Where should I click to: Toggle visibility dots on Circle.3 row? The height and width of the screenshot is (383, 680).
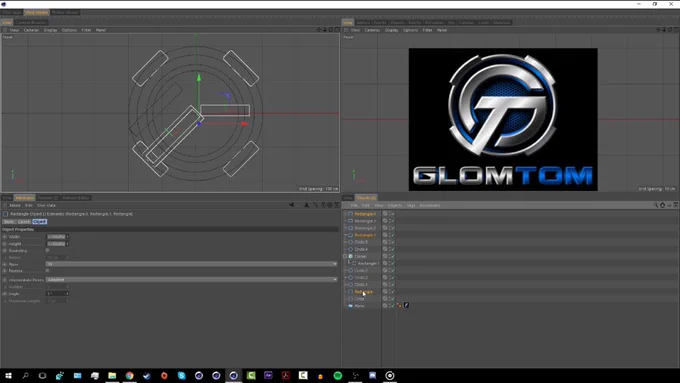coord(389,270)
